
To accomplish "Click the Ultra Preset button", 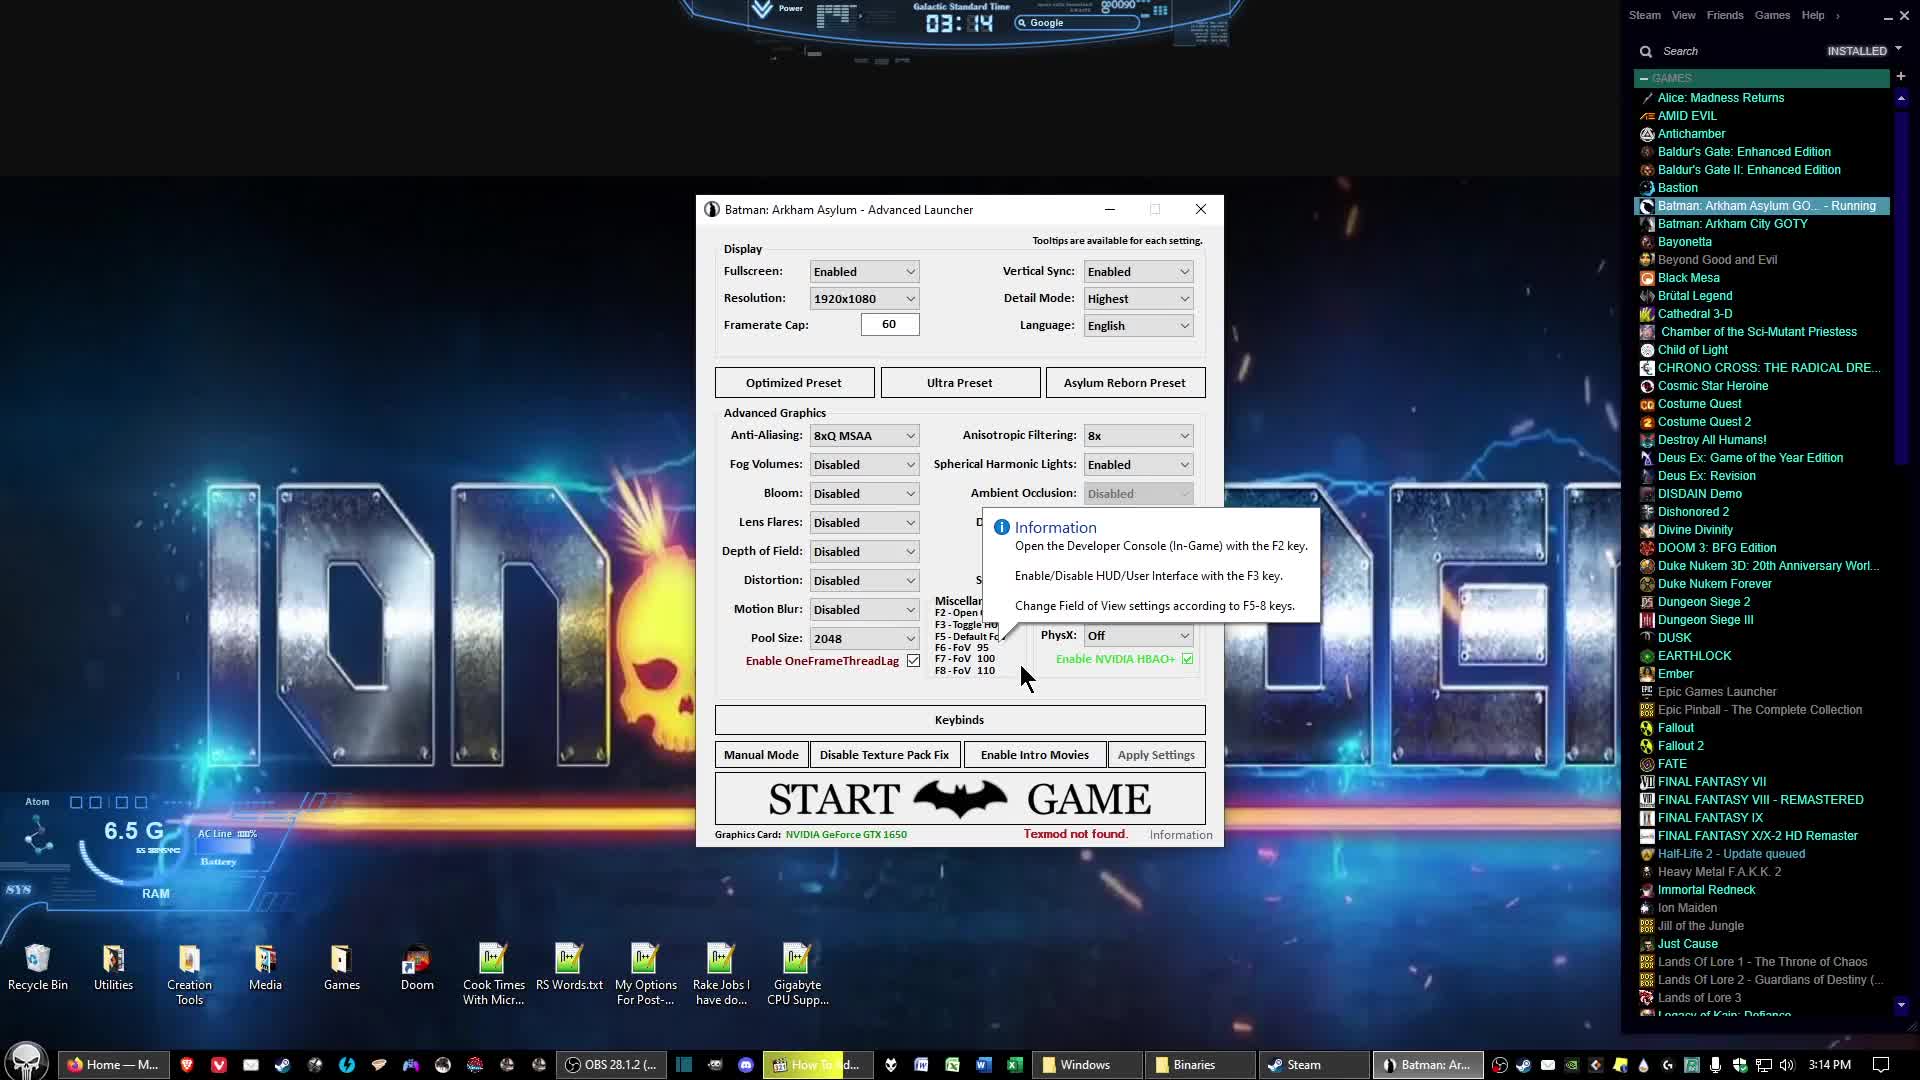I will [x=959, y=382].
